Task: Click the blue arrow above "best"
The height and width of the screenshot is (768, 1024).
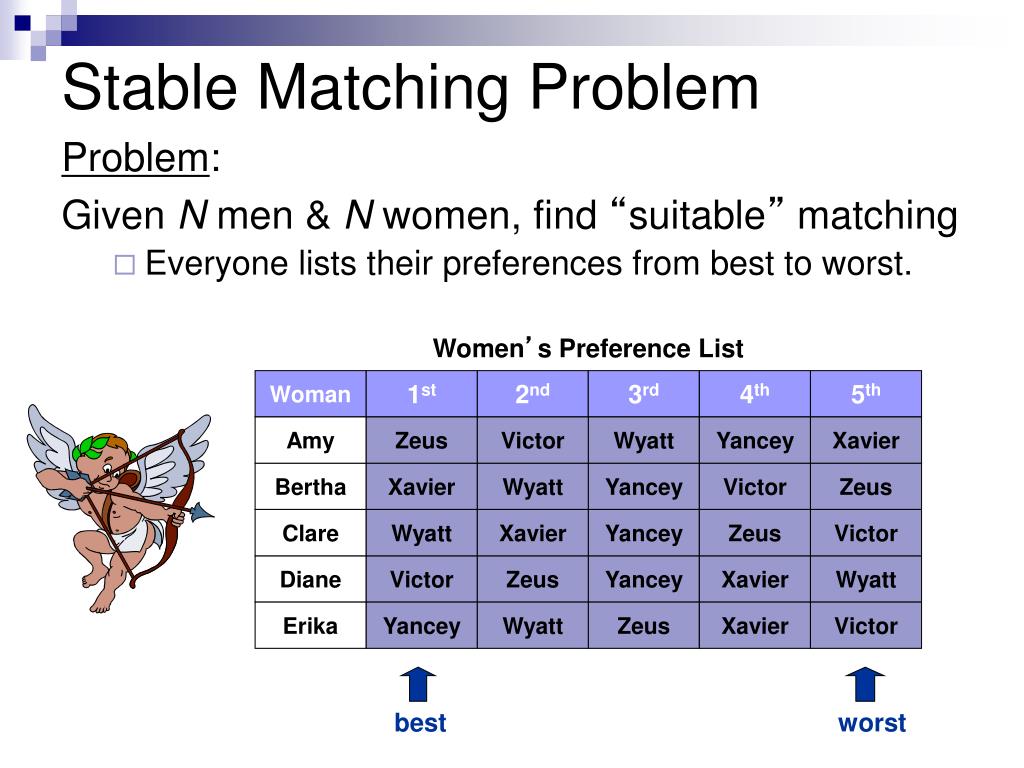Action: [418, 686]
